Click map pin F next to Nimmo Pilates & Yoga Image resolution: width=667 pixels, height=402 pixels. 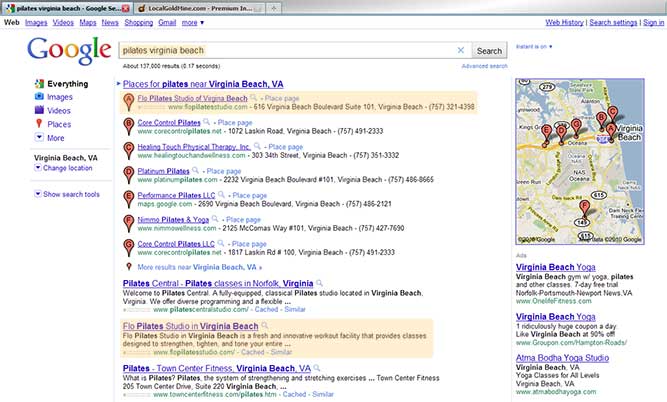(128, 223)
